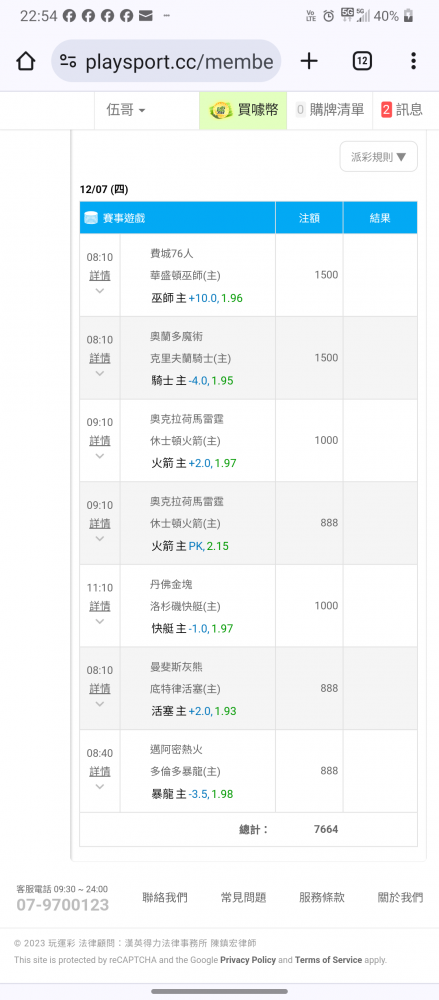This screenshot has width=439, height=1000.
Task: Open the browser three-dot menu
Action: (x=413, y=61)
